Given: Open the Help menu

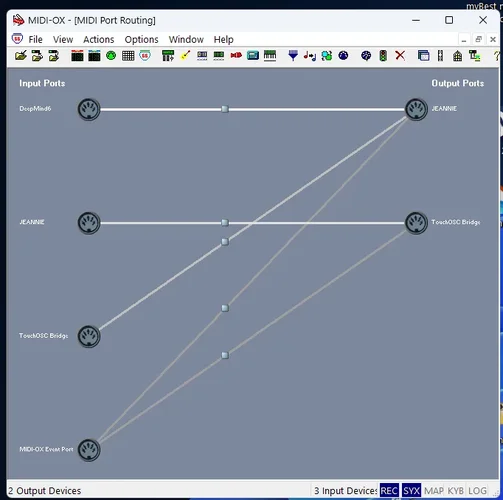Looking at the screenshot, I should 223,40.
